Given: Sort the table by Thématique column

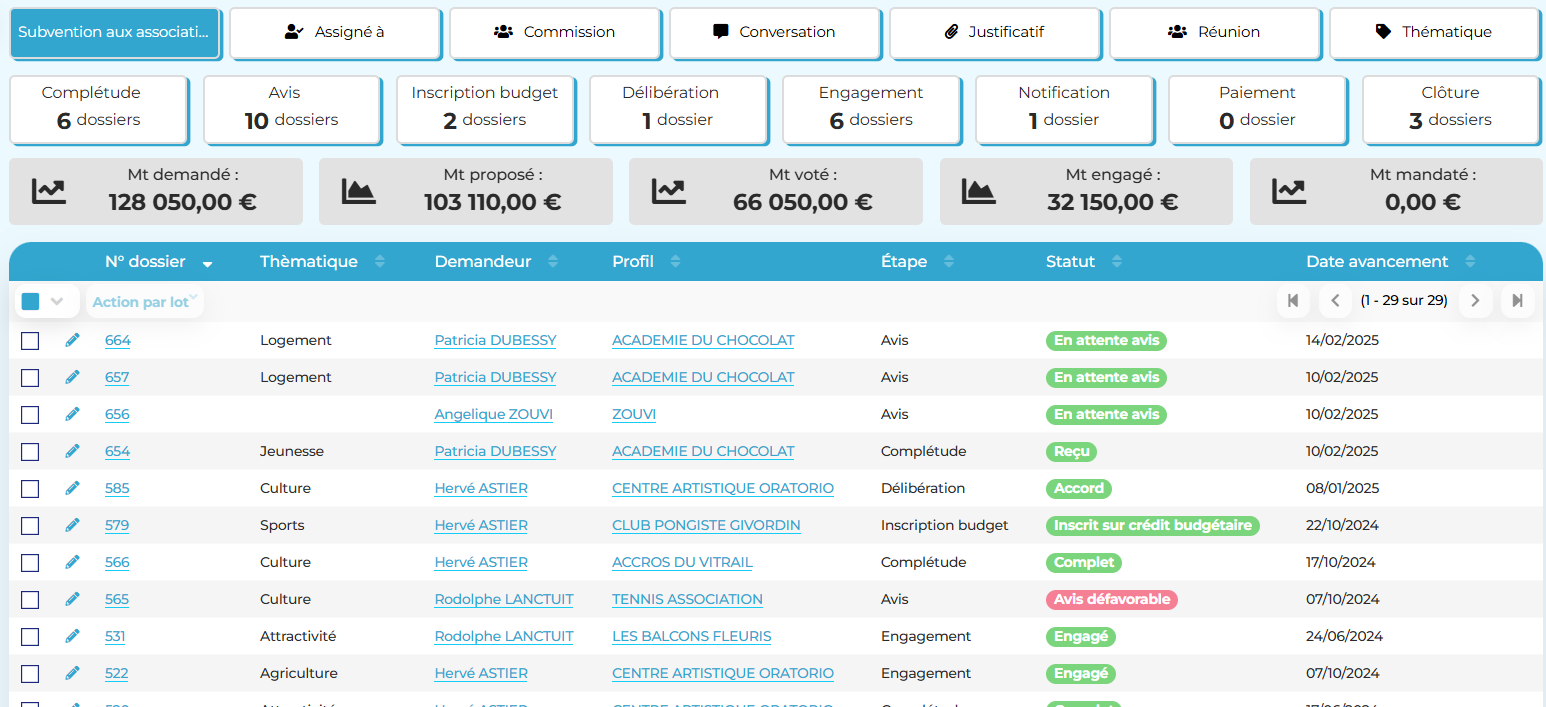Looking at the screenshot, I should (379, 262).
